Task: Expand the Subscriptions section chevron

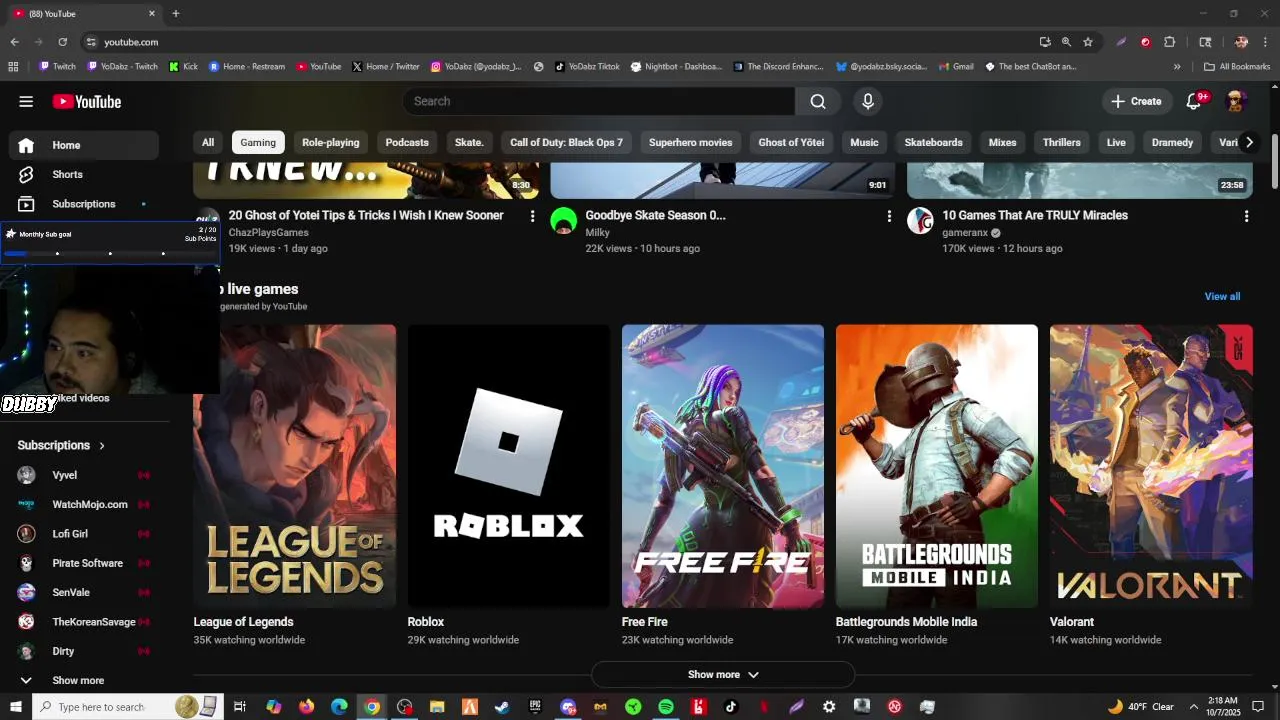Action: coord(102,446)
